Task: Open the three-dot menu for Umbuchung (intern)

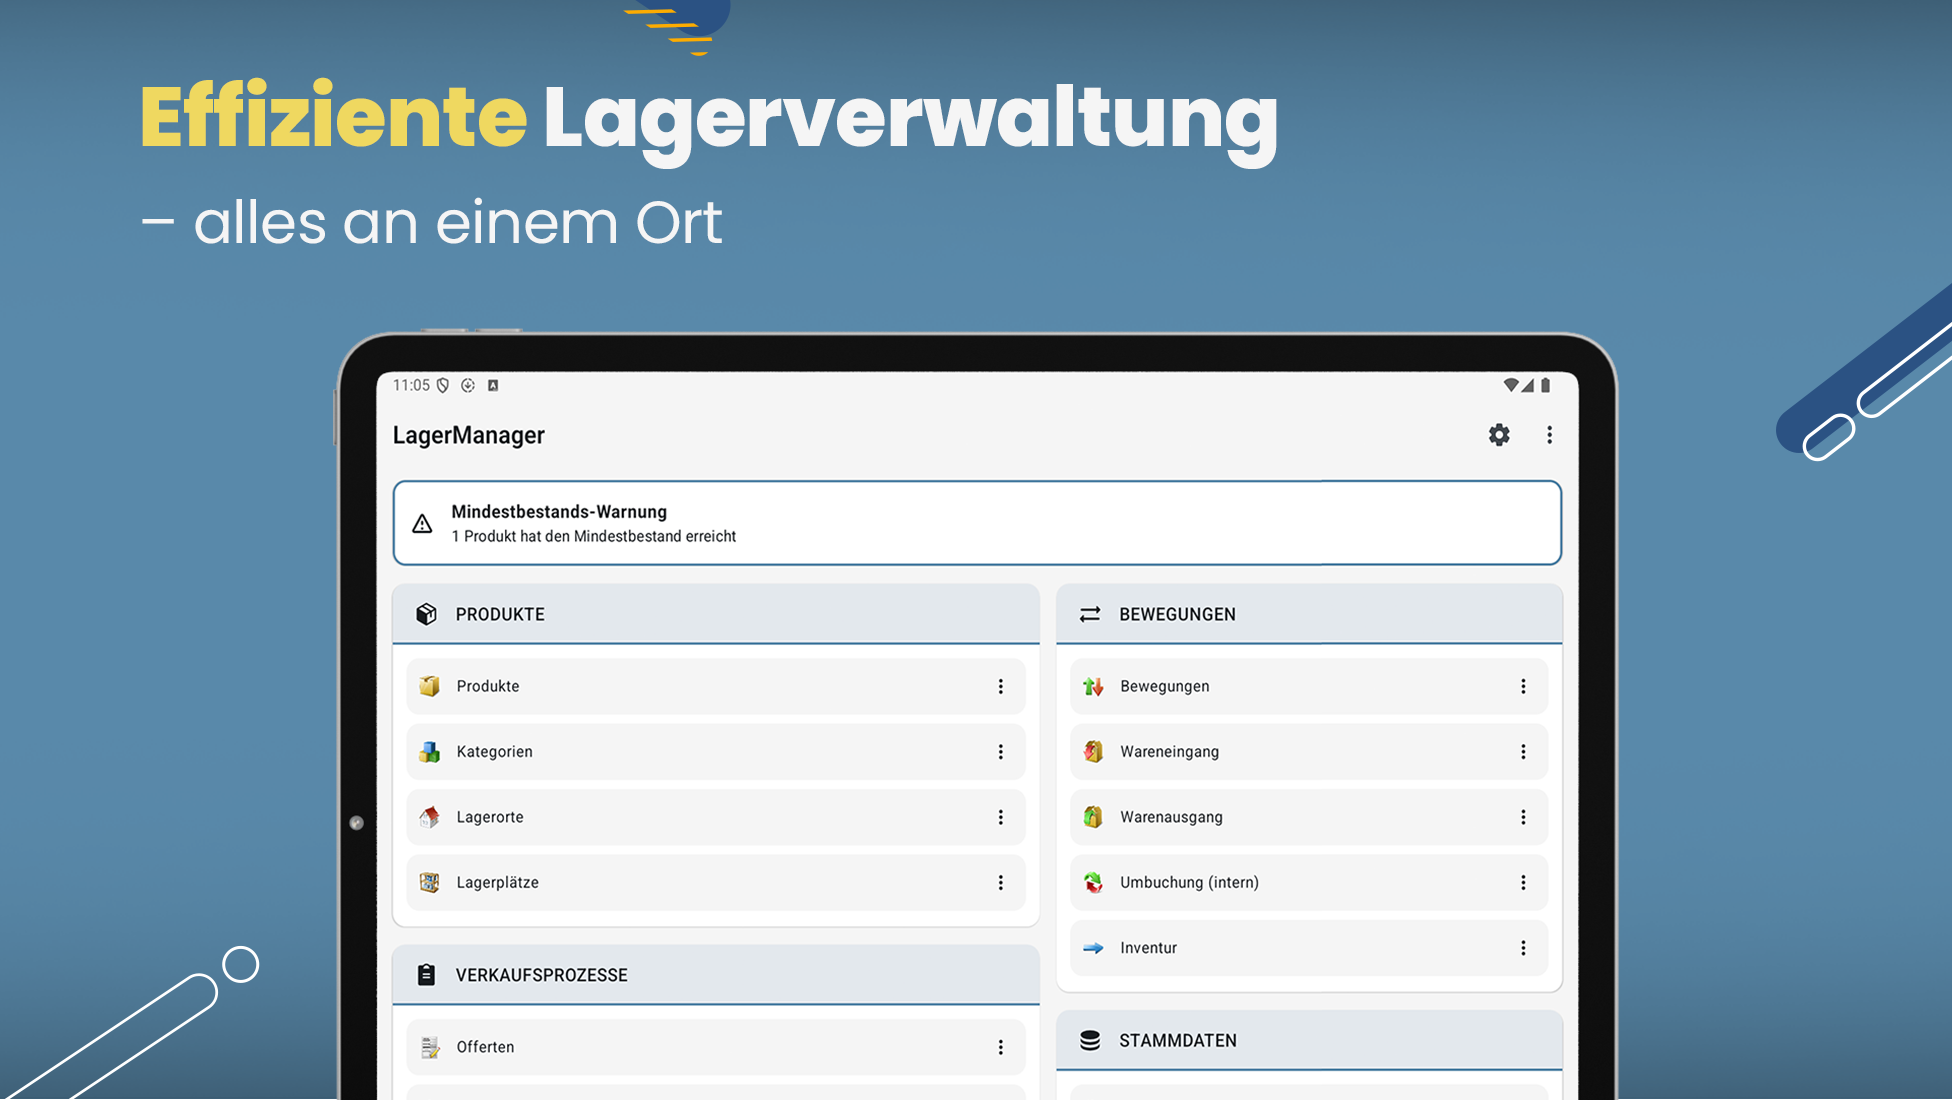Action: pos(1523,883)
